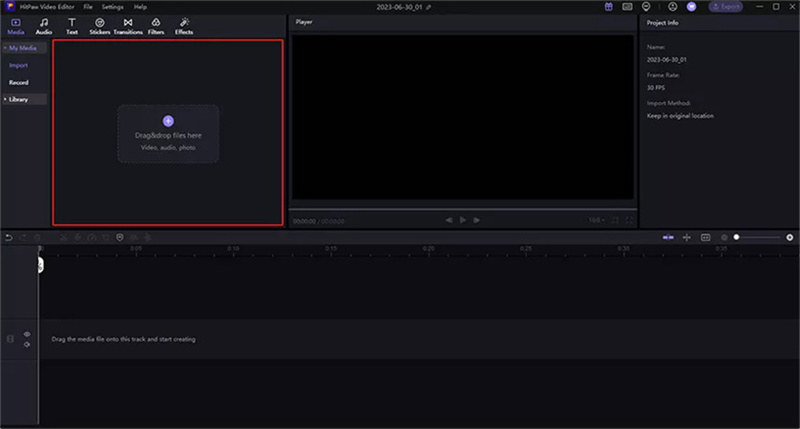Image resolution: width=800 pixels, height=429 pixels.
Task: Open the File menu
Action: [x=88, y=6]
